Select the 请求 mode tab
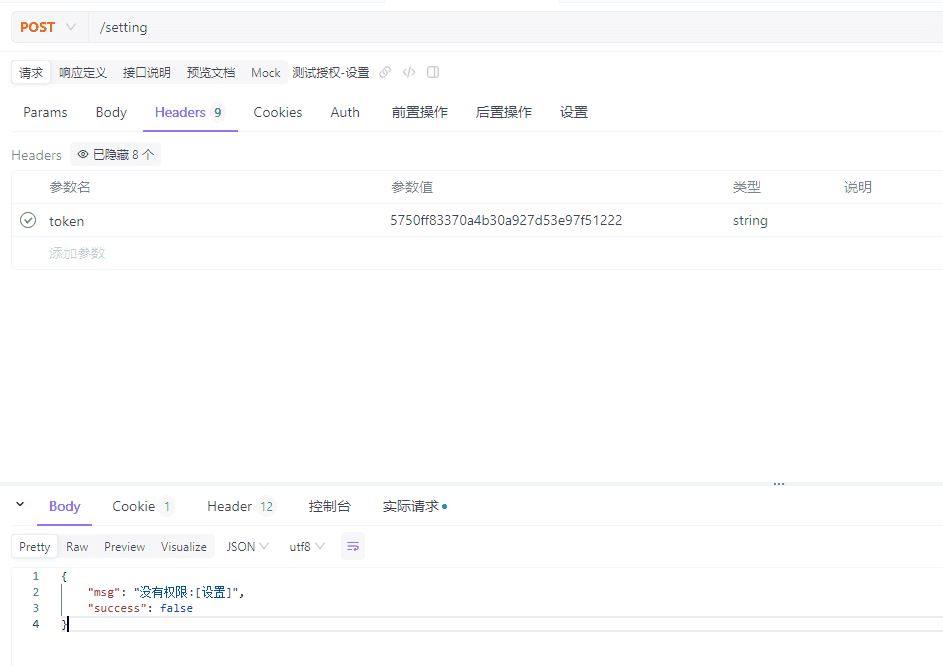This screenshot has width=943, height=666. [31, 73]
